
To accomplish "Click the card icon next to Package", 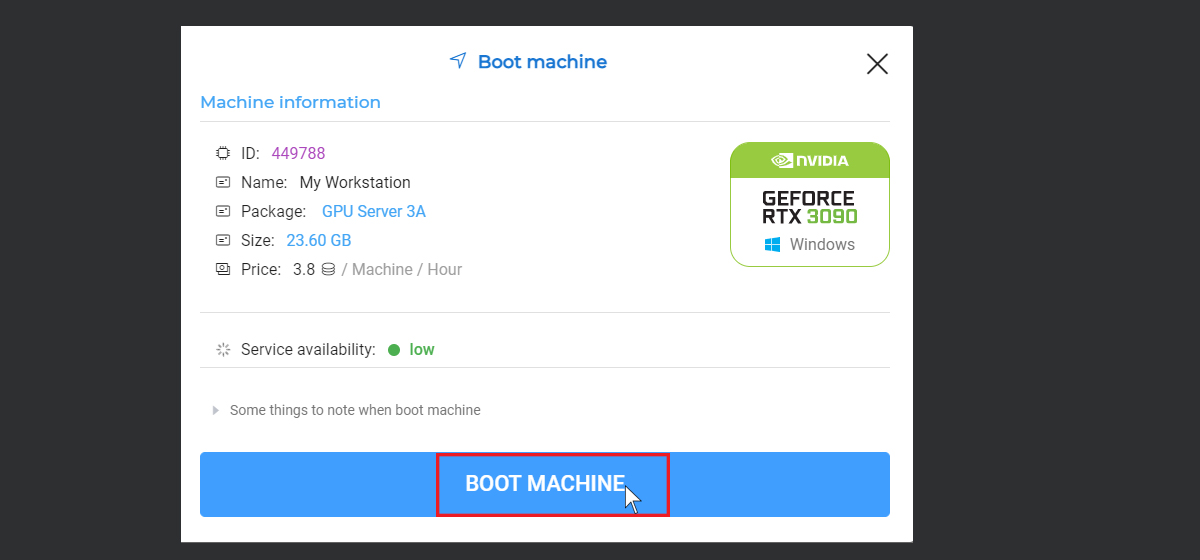I will pyautogui.click(x=223, y=211).
